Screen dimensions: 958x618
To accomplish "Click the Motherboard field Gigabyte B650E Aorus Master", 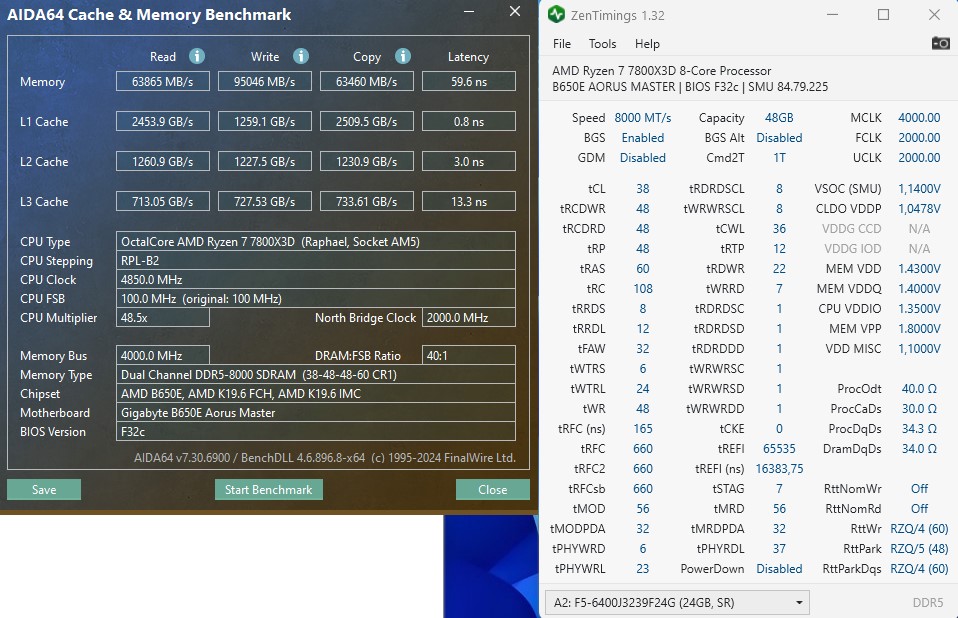I will [x=316, y=412].
